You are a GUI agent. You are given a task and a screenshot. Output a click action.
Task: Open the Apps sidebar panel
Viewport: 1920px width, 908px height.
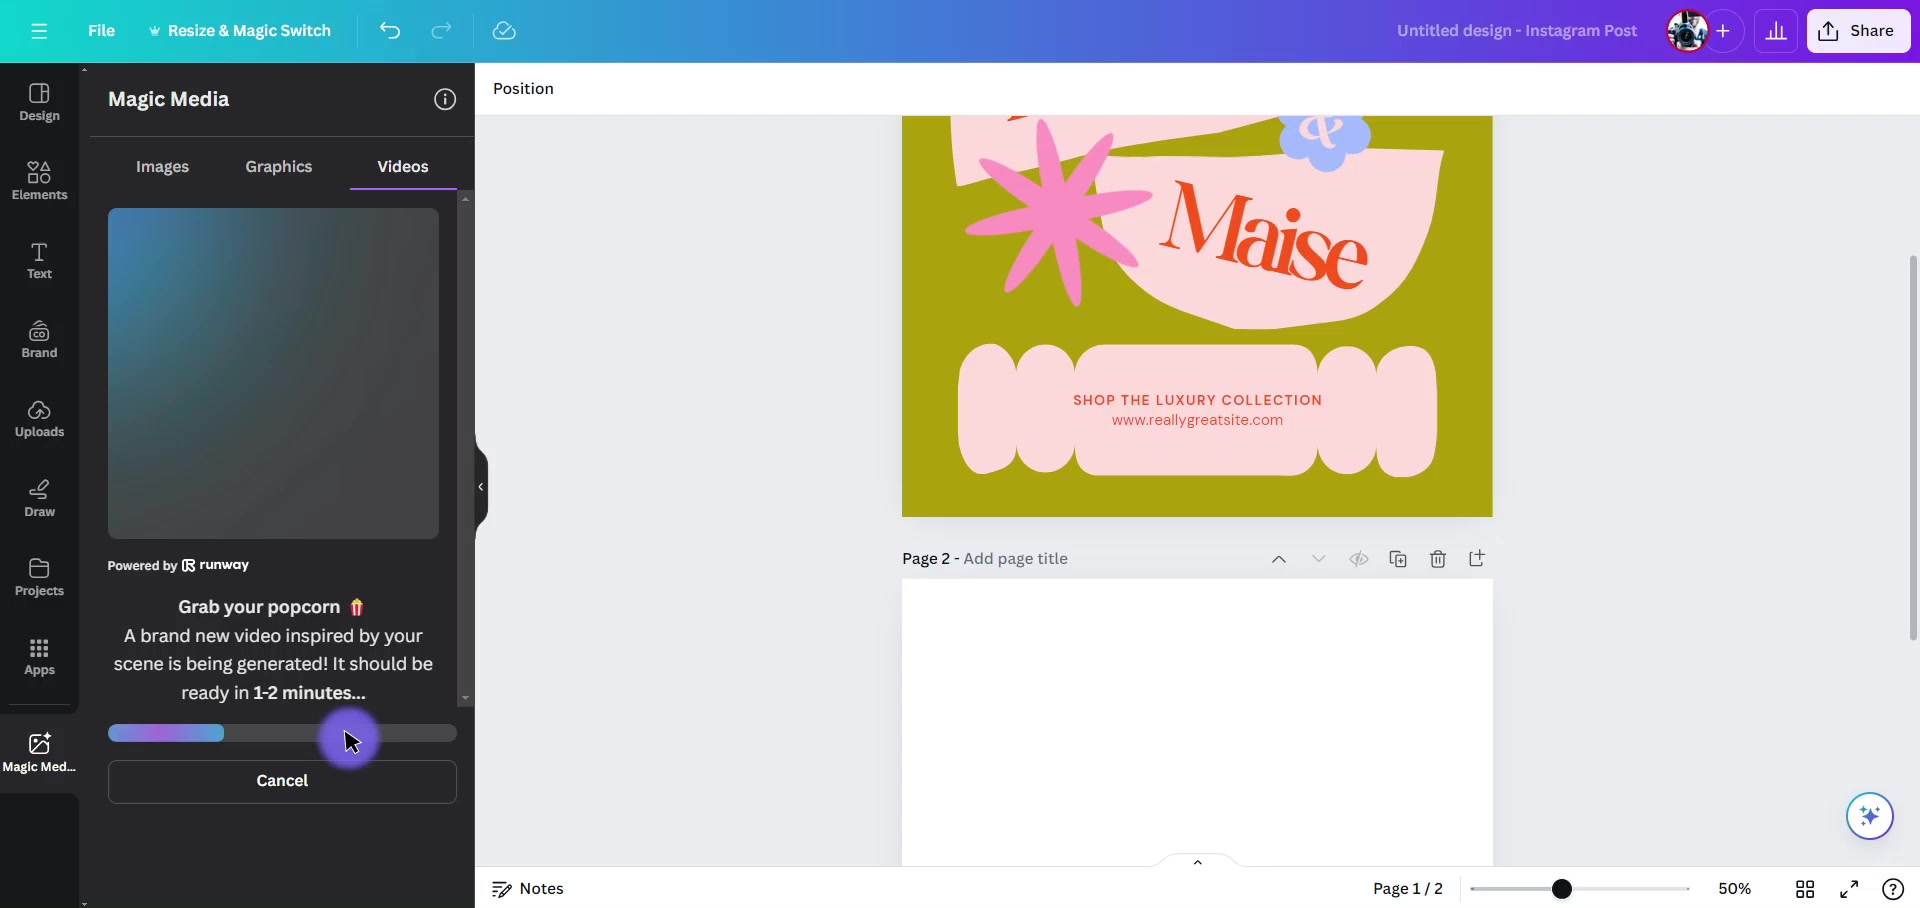pos(39,657)
